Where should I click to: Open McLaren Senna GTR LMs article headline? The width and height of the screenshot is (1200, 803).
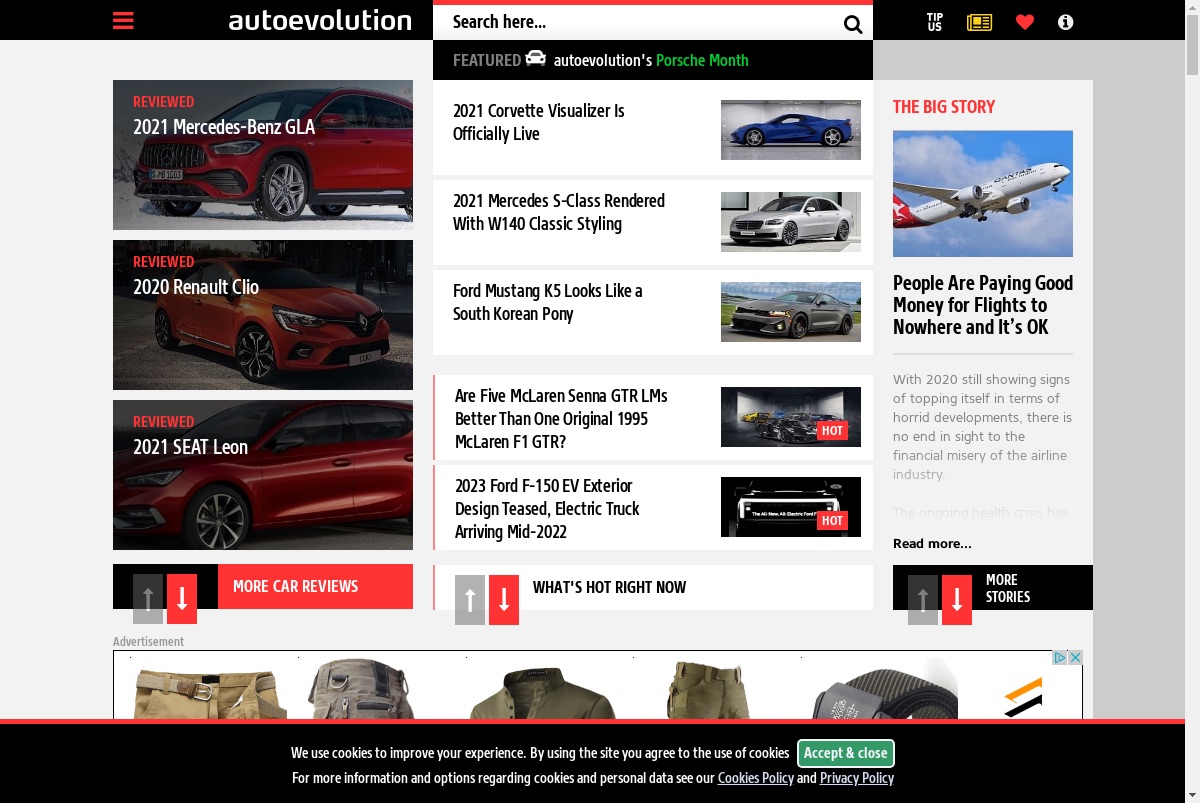[x=561, y=418]
